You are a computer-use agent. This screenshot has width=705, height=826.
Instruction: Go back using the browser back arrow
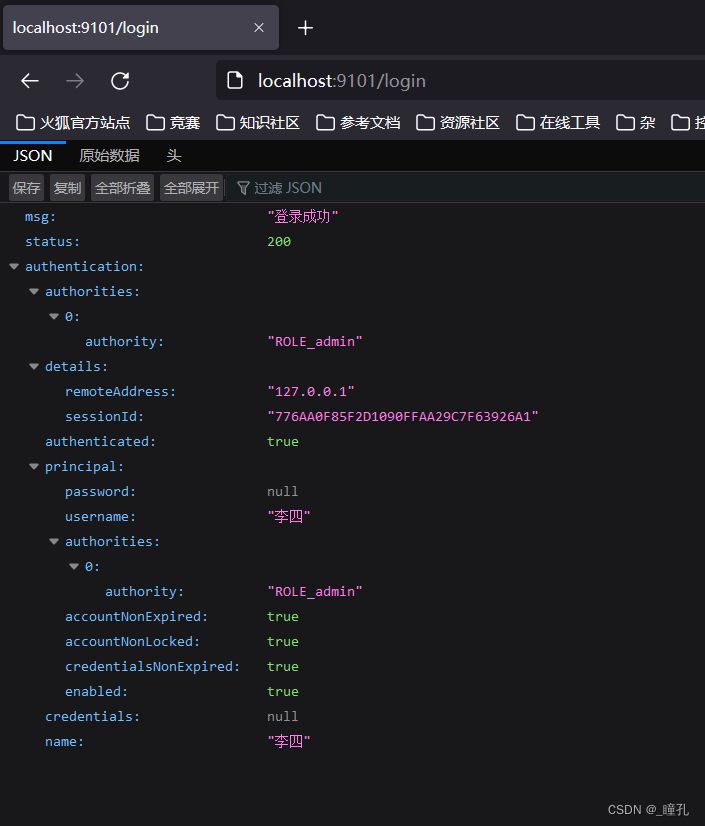tap(30, 81)
